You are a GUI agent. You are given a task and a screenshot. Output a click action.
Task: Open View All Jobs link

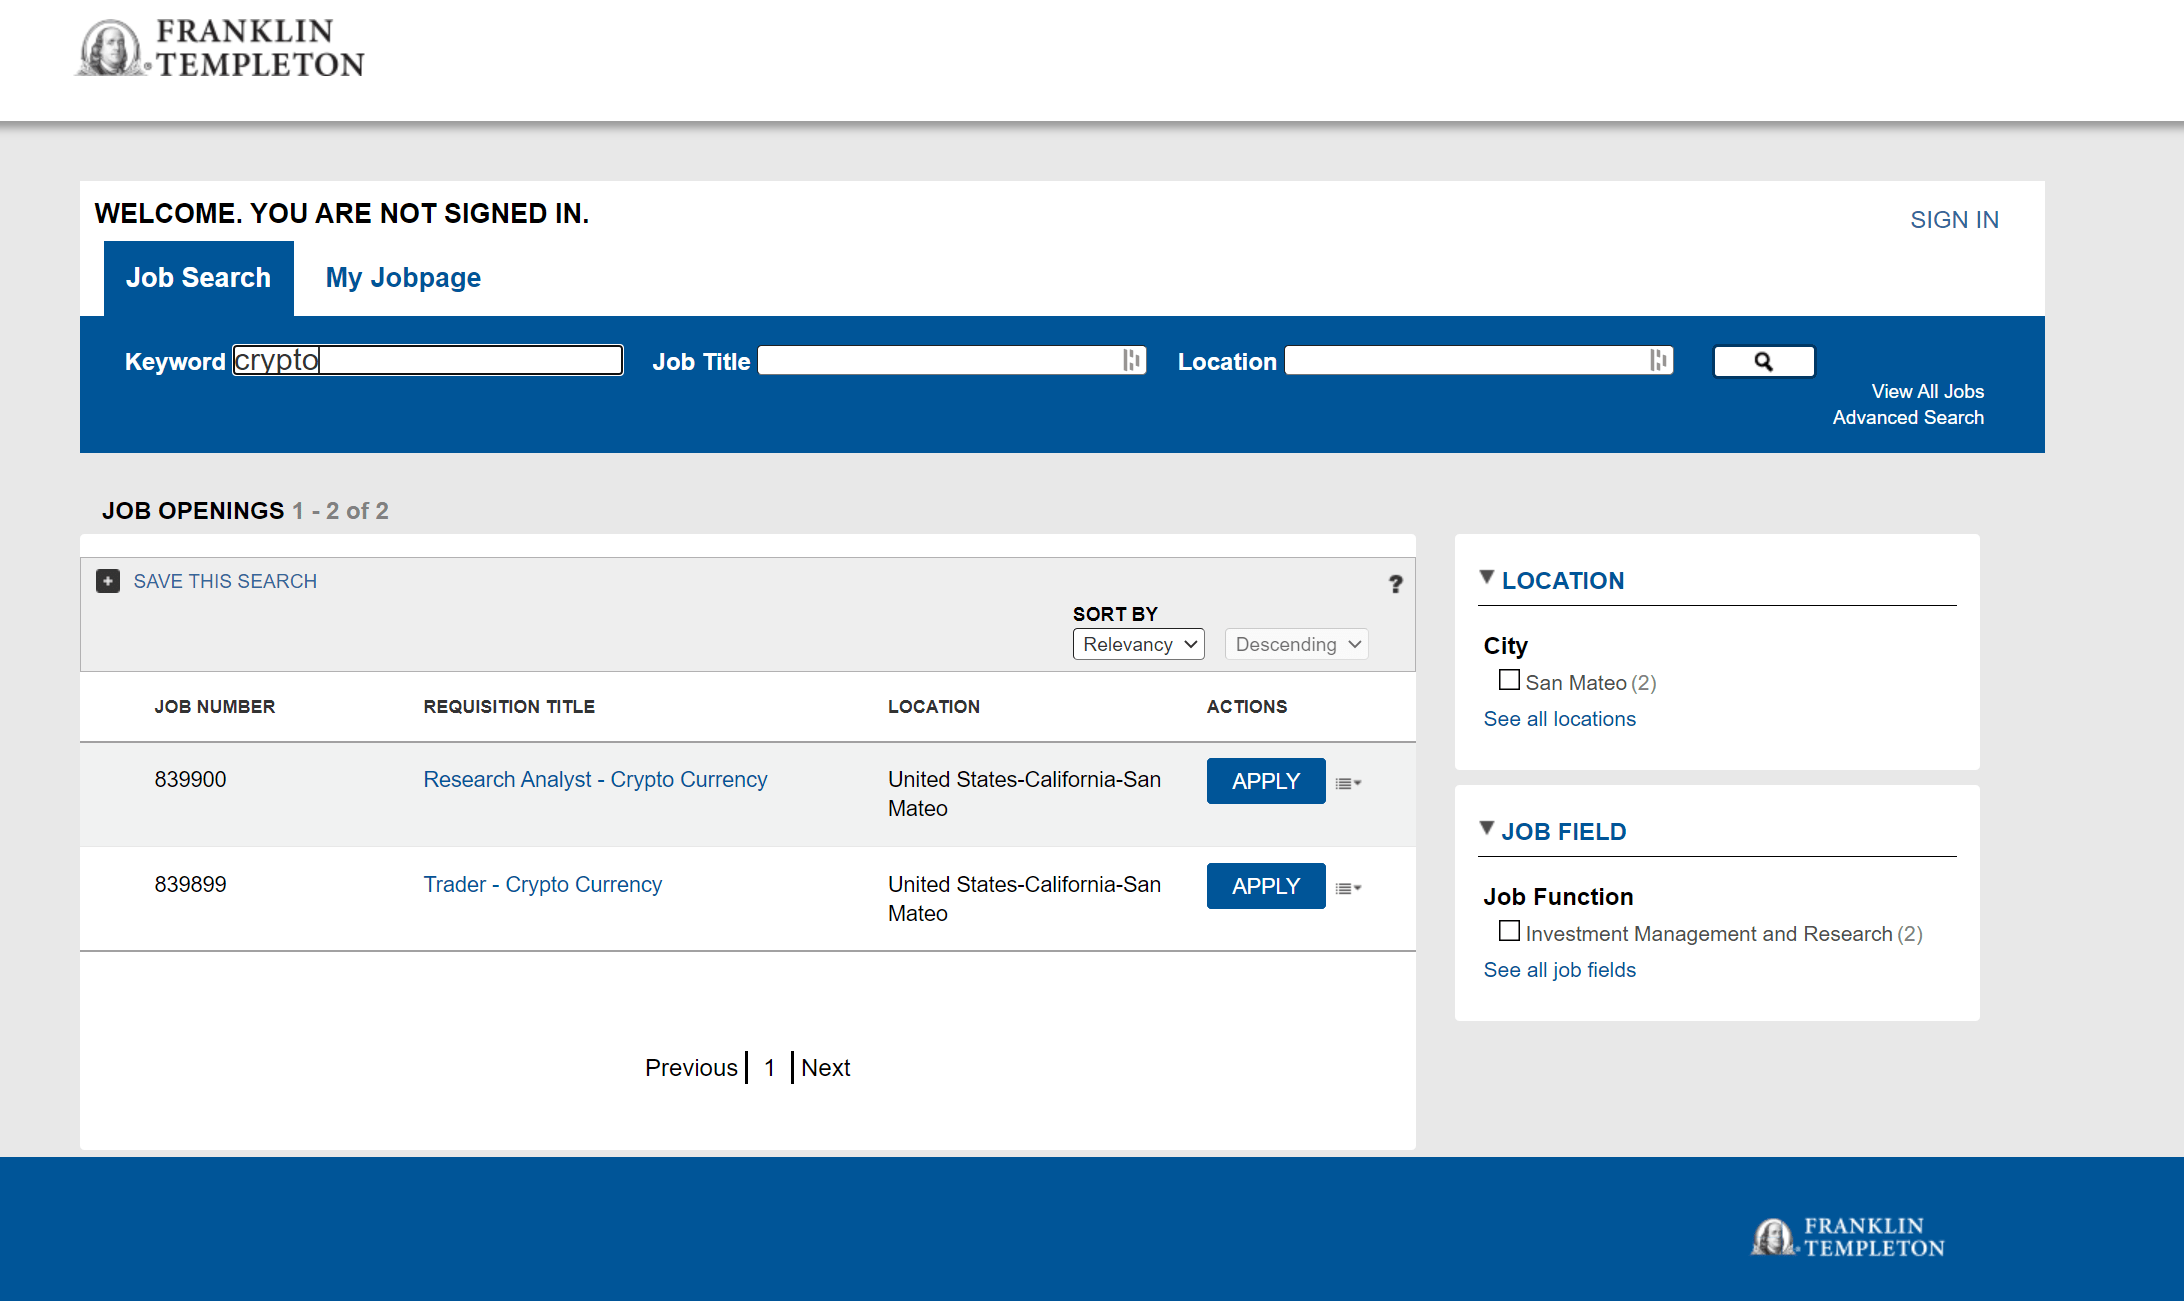tap(1927, 391)
